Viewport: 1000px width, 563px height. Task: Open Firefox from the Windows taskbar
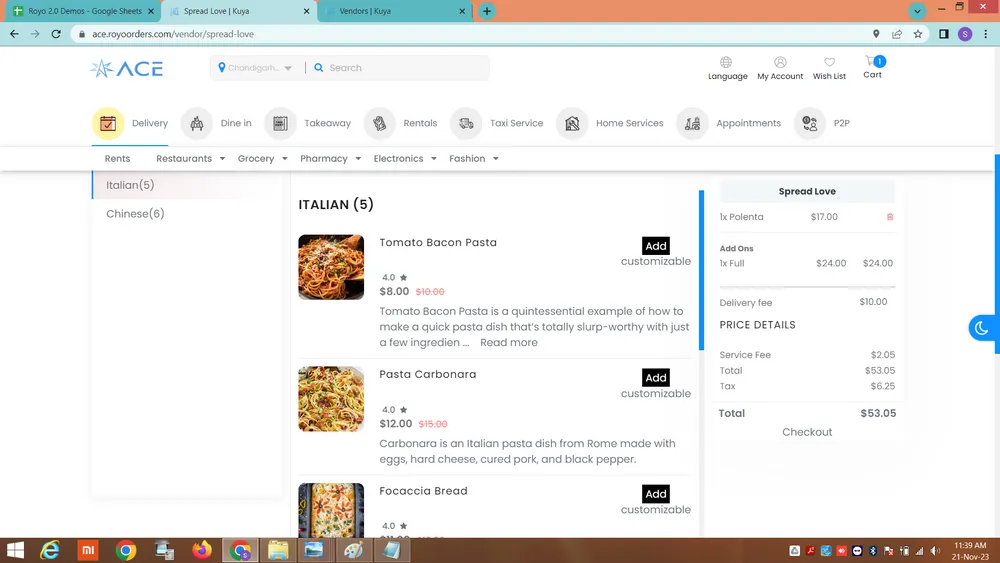tap(202, 550)
